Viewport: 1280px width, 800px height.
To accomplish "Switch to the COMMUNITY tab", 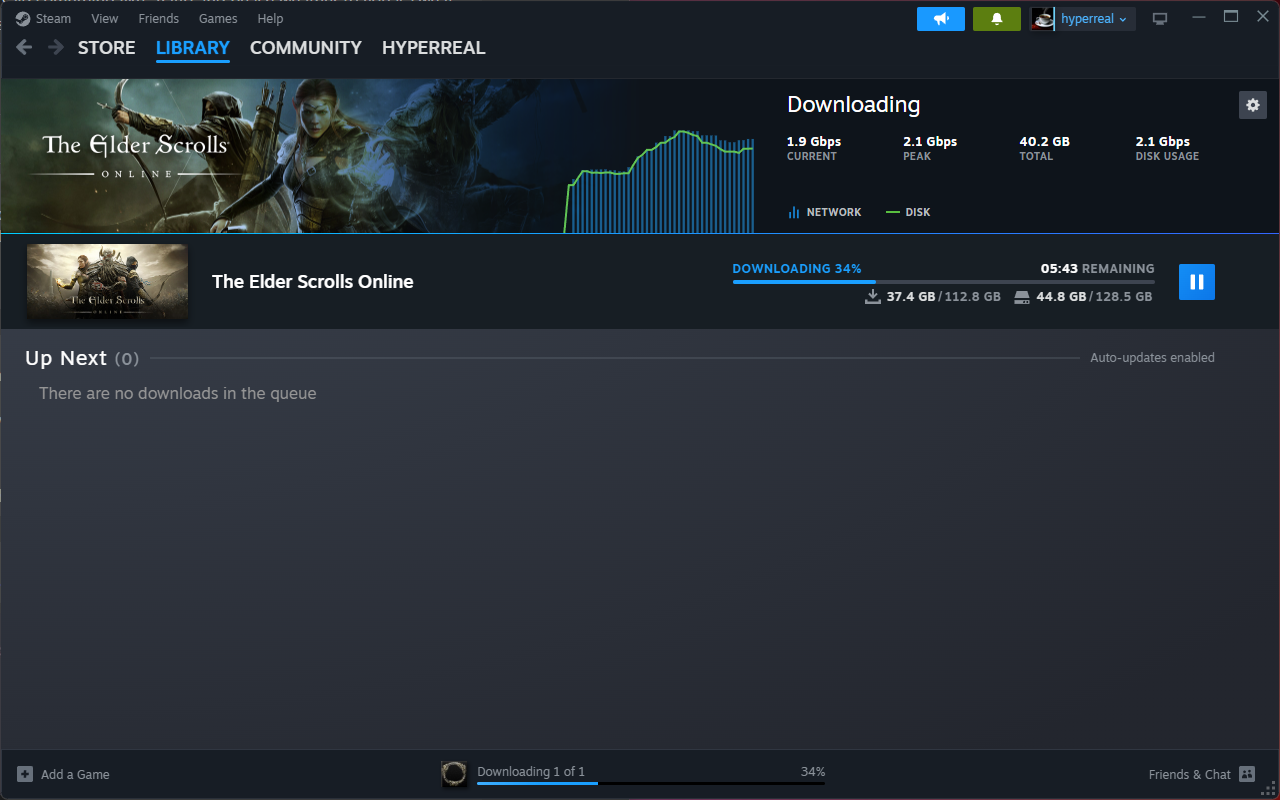I will click(305, 47).
